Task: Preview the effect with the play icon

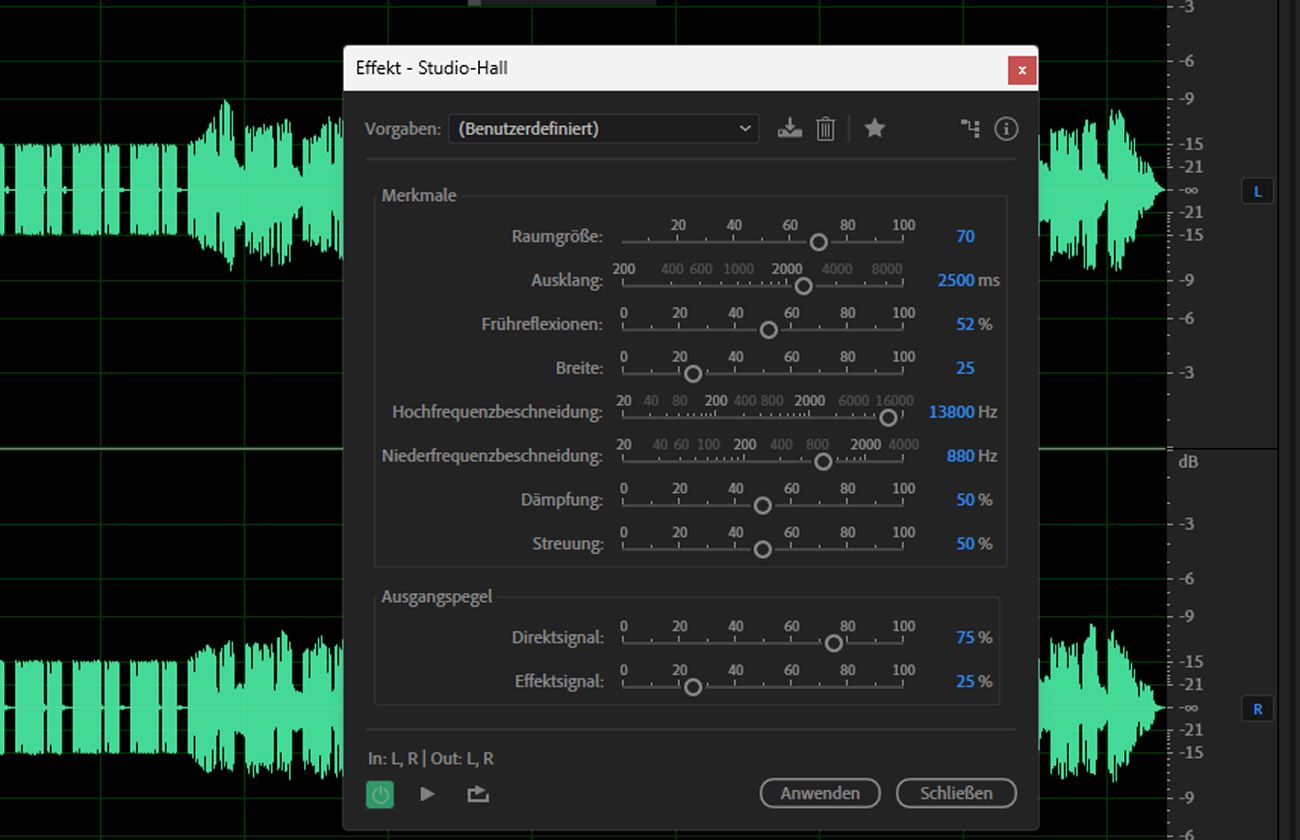Action: pyautogui.click(x=427, y=793)
